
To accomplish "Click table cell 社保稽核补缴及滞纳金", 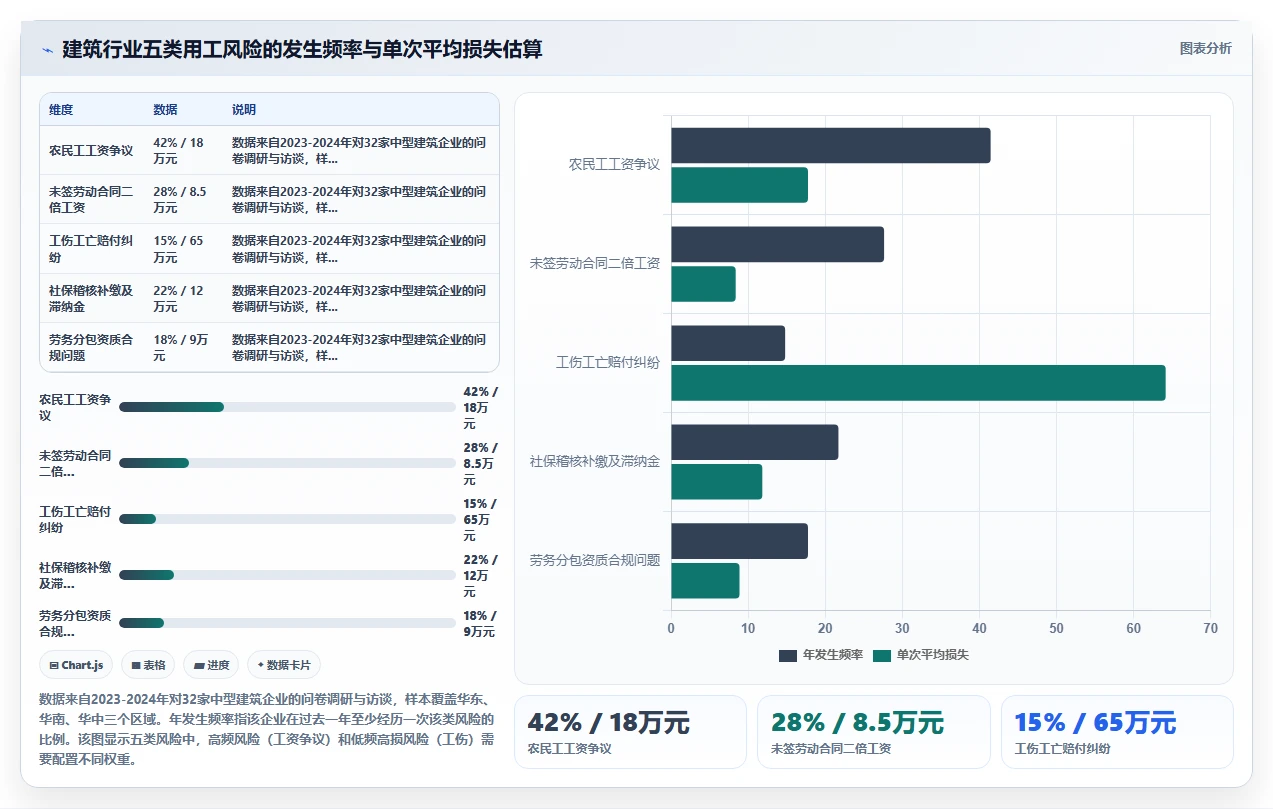I will (x=91, y=298).
